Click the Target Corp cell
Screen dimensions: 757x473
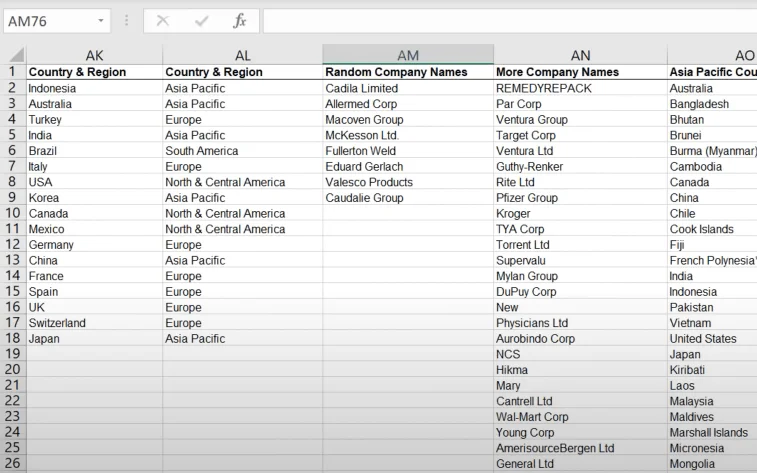point(580,135)
